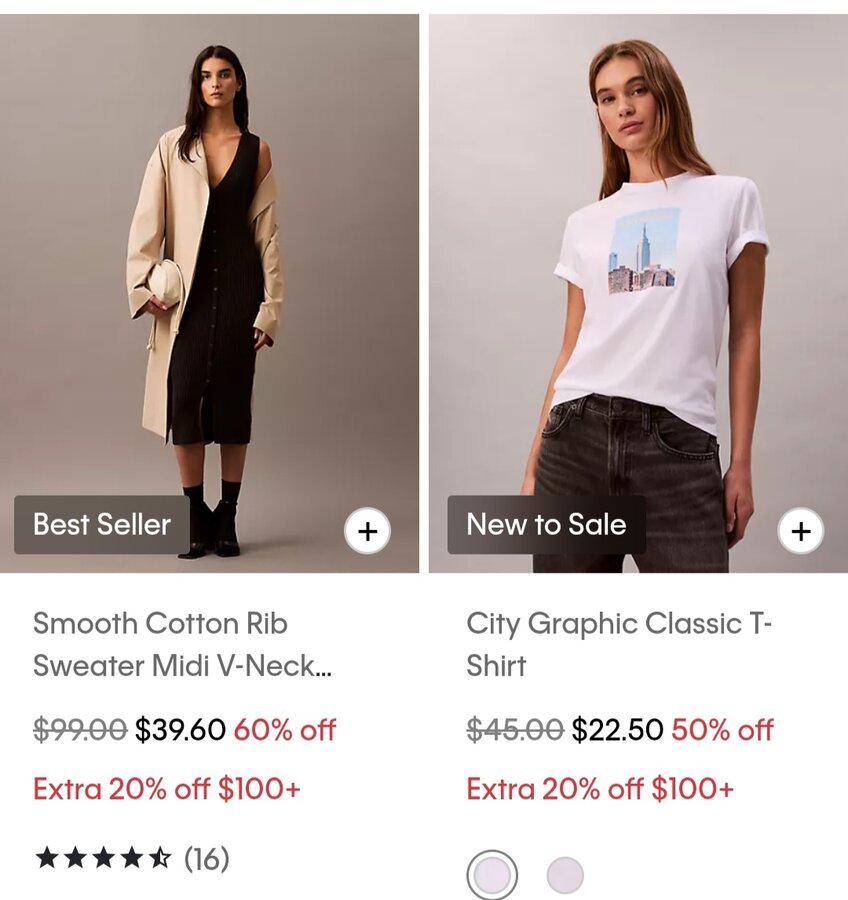The width and height of the screenshot is (848, 900).
Task: Select the first circled color swatch
Action: 492,875
